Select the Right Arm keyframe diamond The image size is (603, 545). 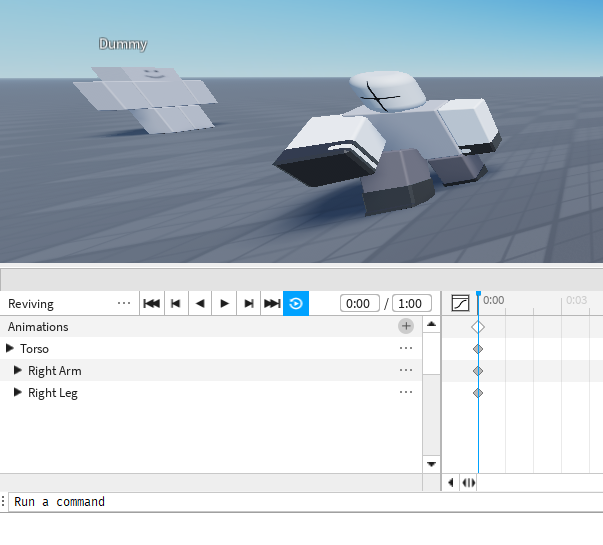tap(478, 371)
